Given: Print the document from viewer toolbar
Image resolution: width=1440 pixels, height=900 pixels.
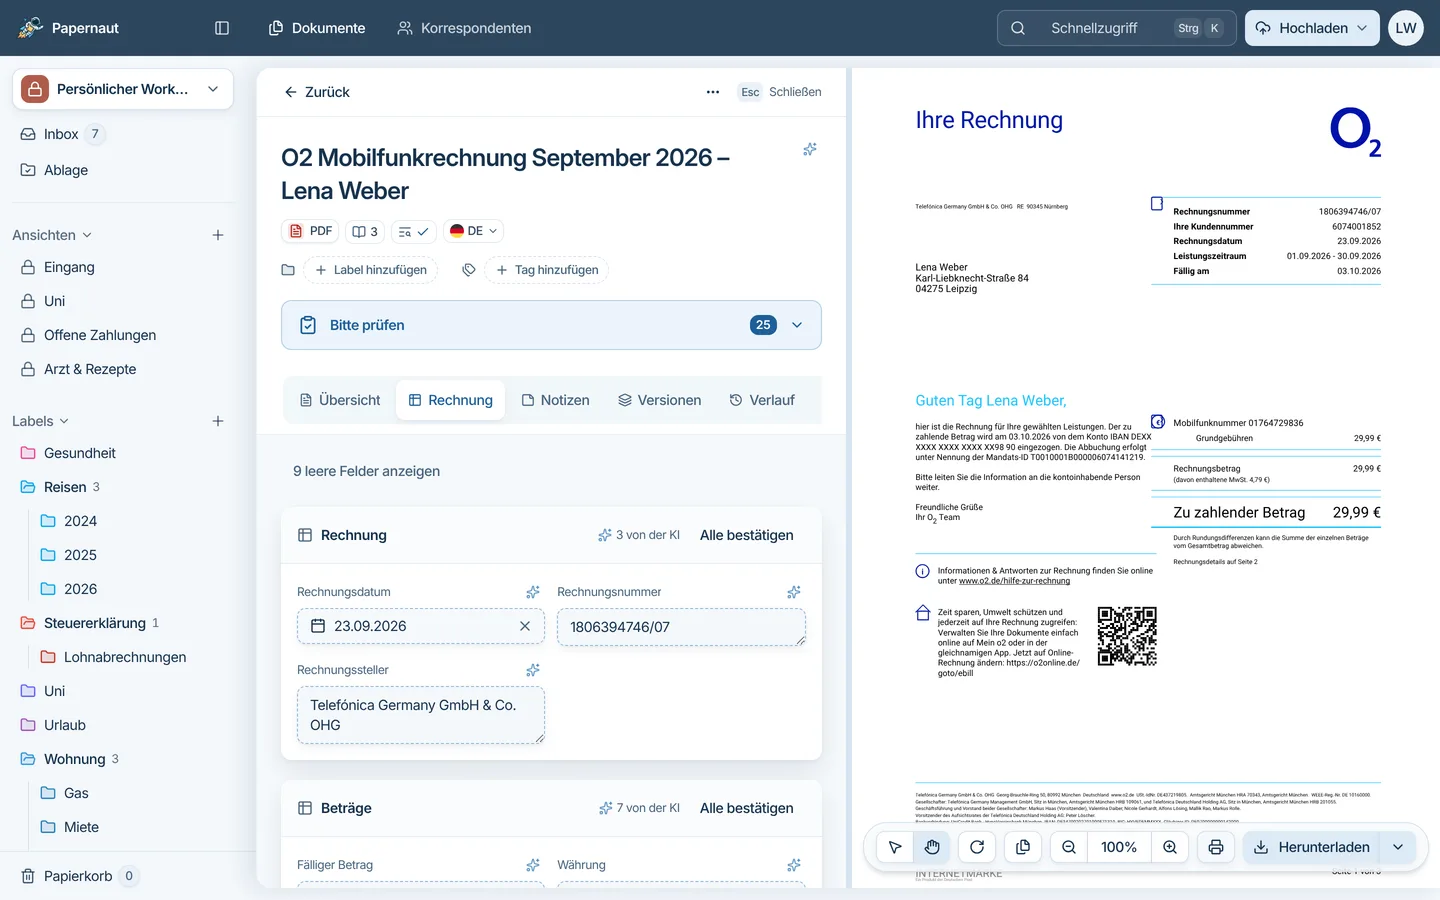Looking at the screenshot, I should (1216, 847).
